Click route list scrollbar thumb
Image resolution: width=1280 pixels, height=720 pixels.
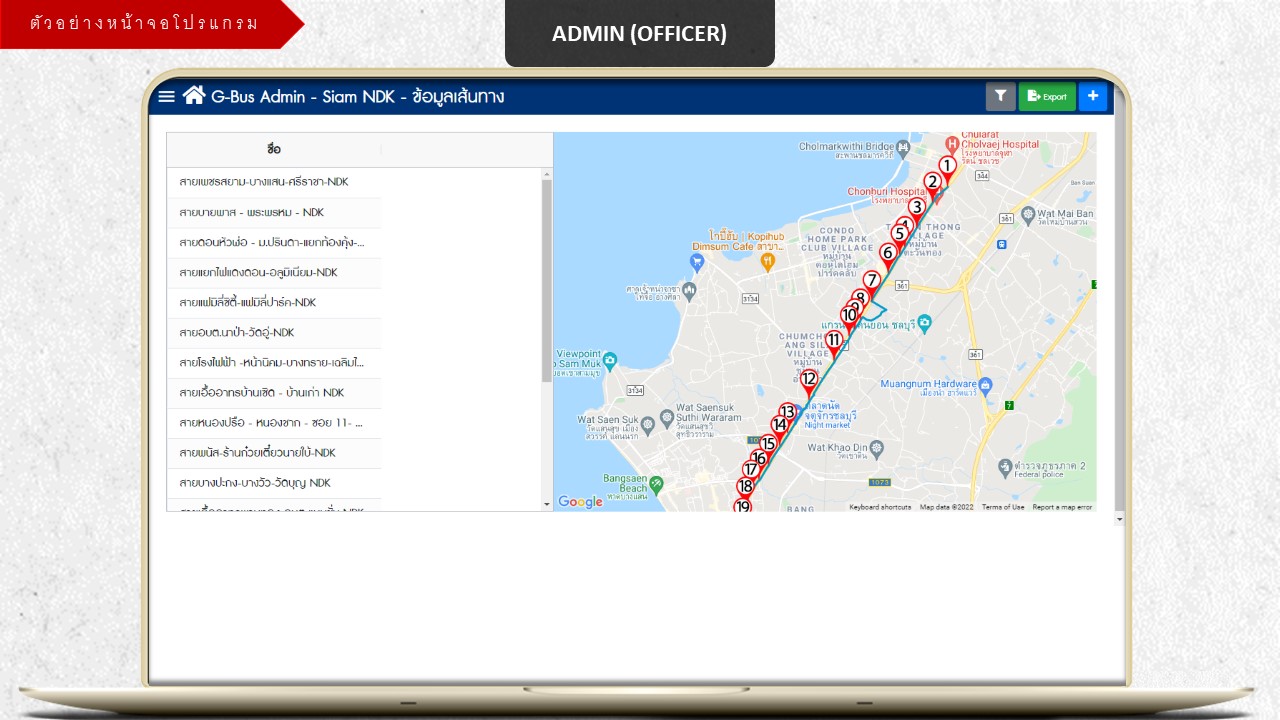547,280
